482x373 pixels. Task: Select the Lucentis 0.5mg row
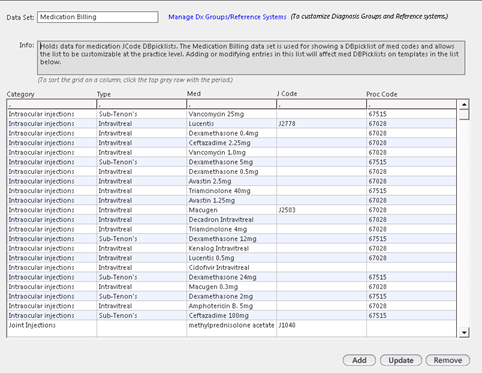click(x=232, y=258)
